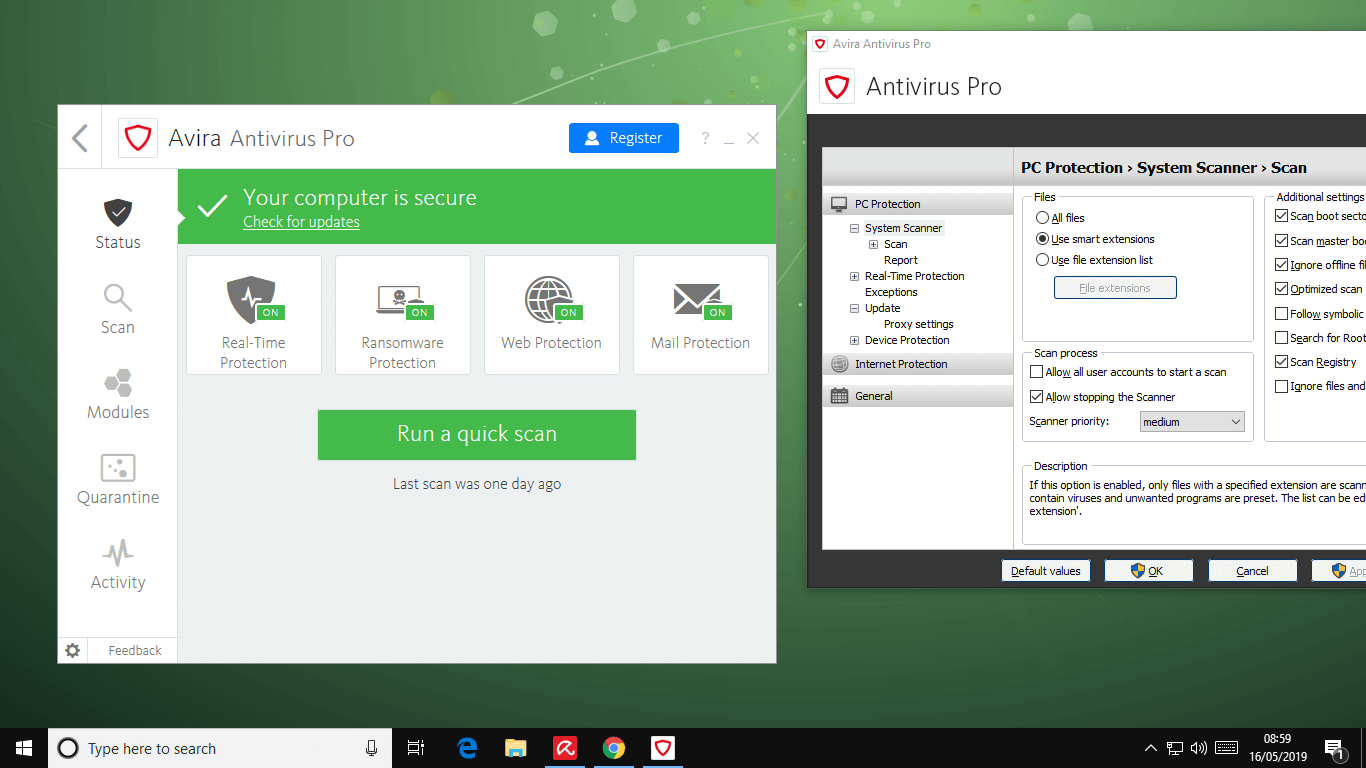Image resolution: width=1366 pixels, height=768 pixels.
Task: Click Default values button
Action: (x=1046, y=571)
